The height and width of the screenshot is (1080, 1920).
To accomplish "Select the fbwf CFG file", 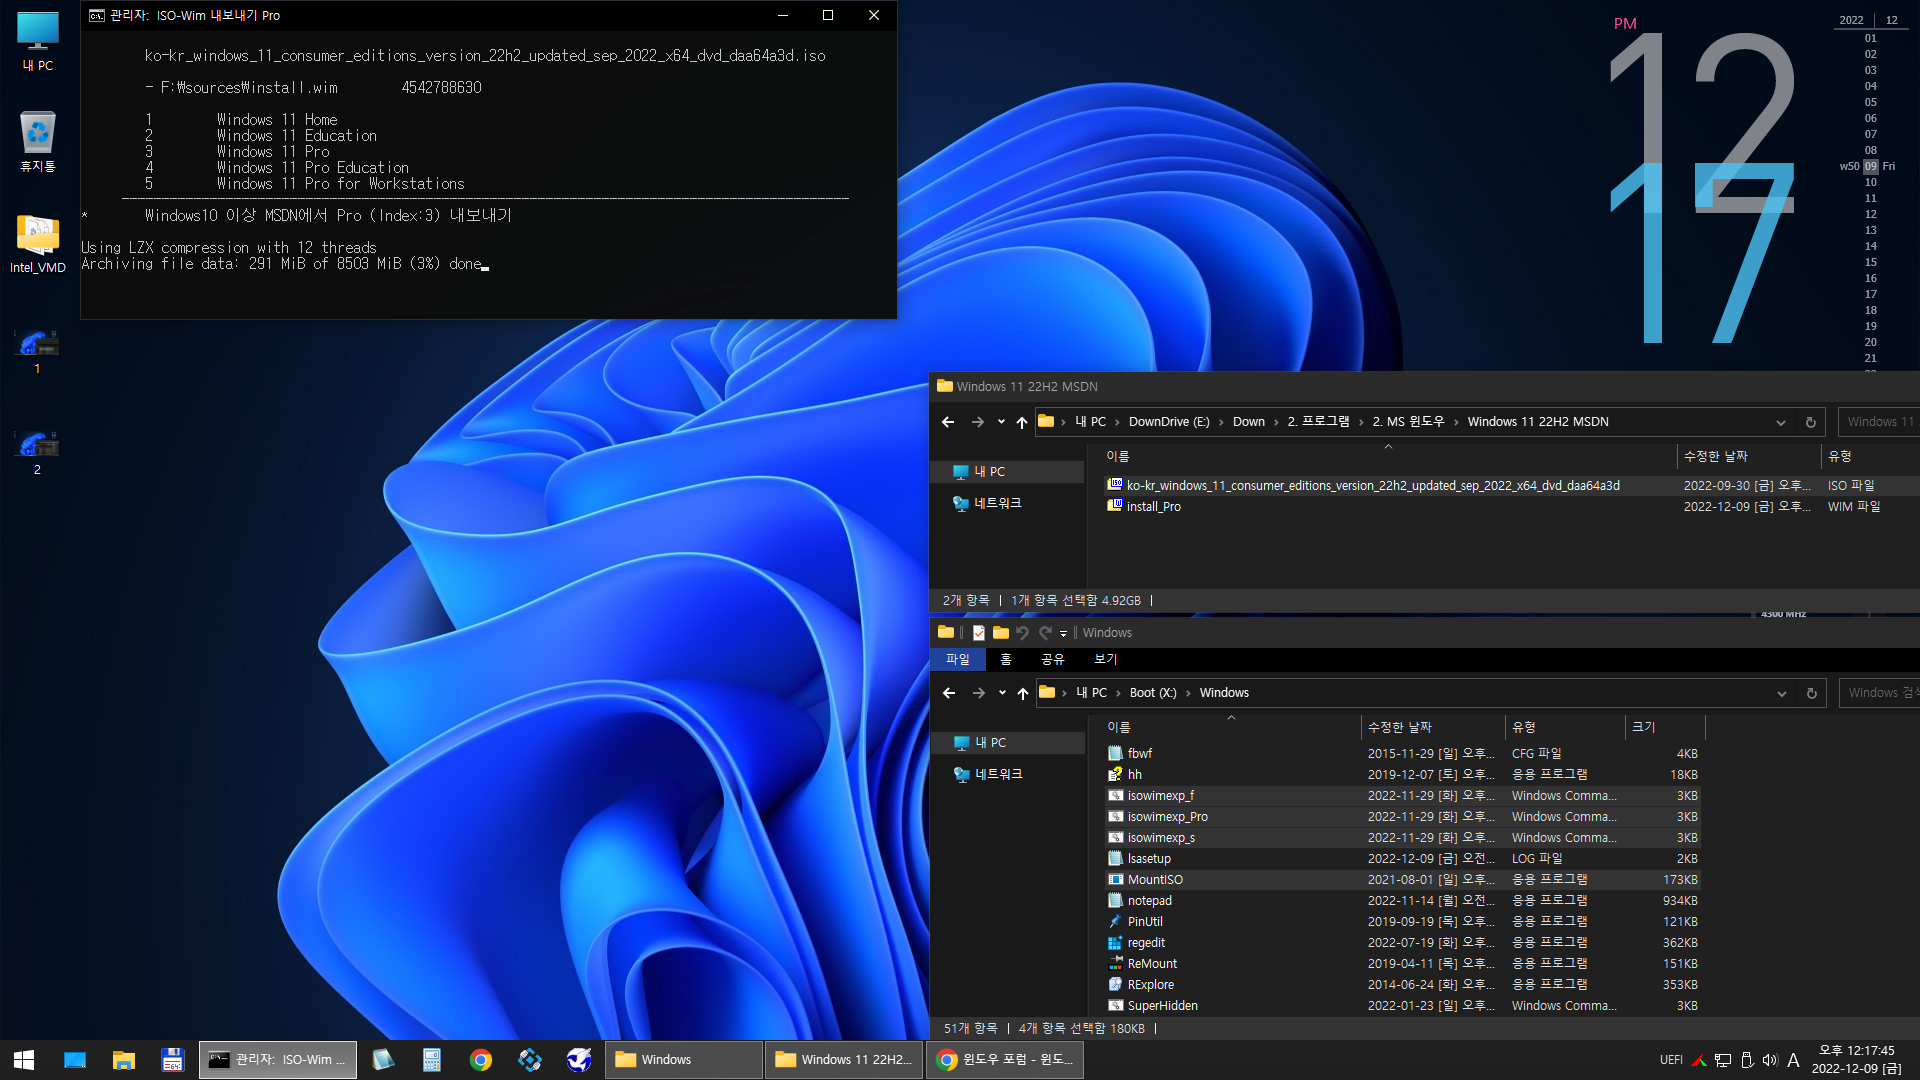I will click(x=1403, y=754).
